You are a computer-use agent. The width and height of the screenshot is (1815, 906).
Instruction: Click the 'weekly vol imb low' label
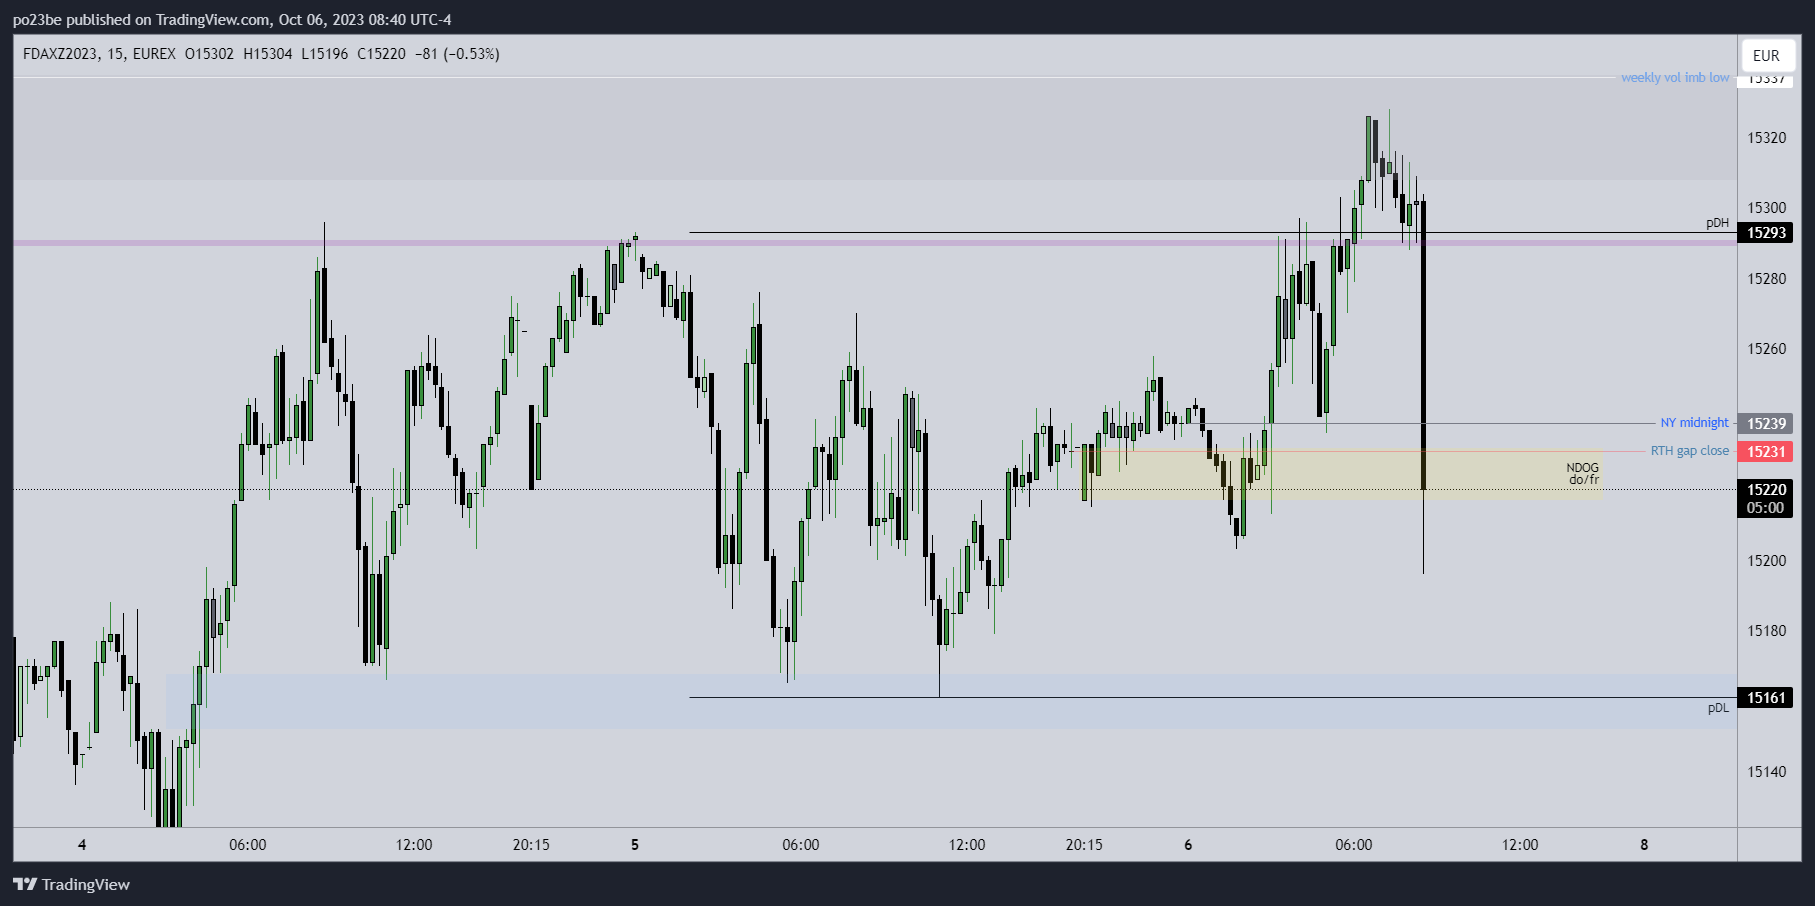(x=1674, y=78)
